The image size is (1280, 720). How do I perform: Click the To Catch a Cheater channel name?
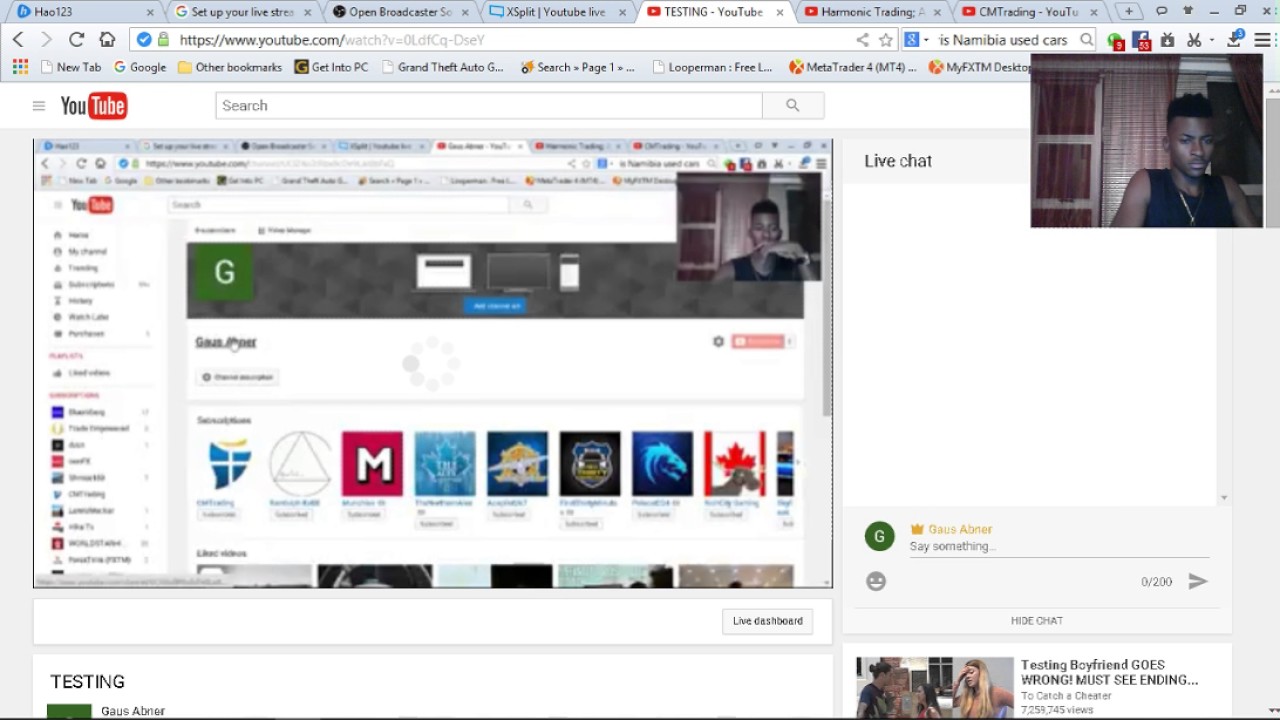point(1066,696)
